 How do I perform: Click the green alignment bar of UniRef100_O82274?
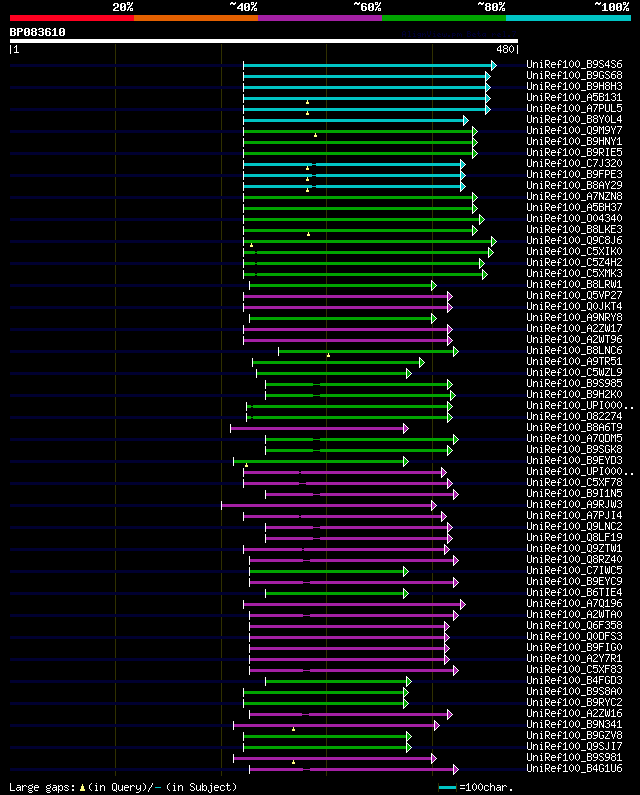point(349,418)
